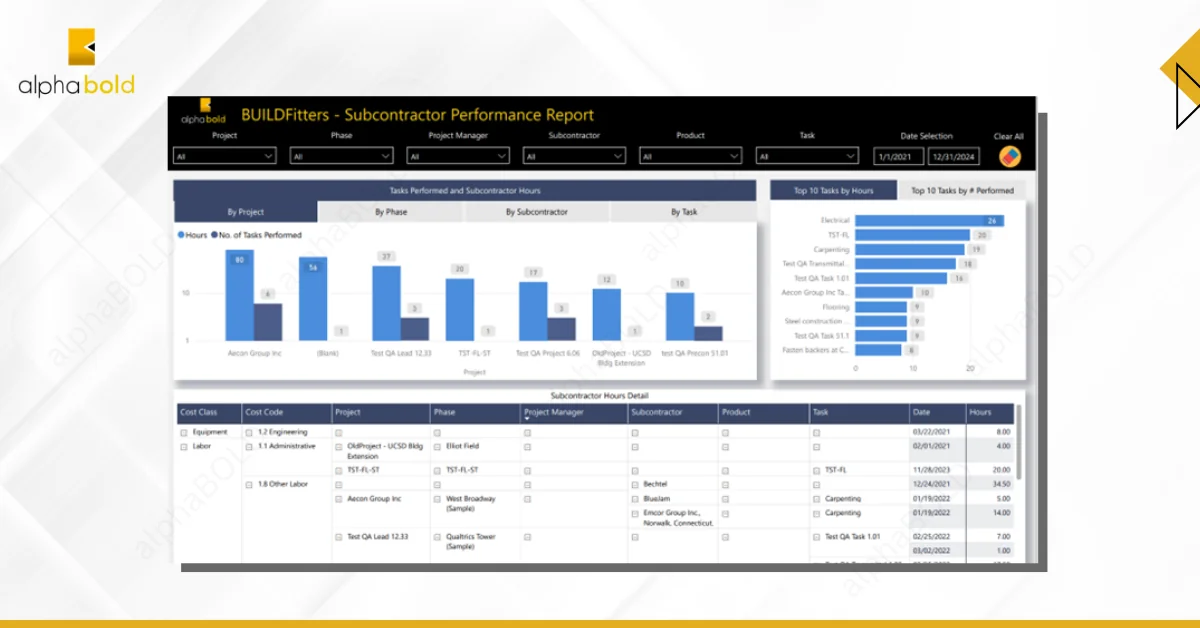This screenshot has width=1200, height=628.
Task: Expand the Equipment cost class row
Action: (x=184, y=433)
